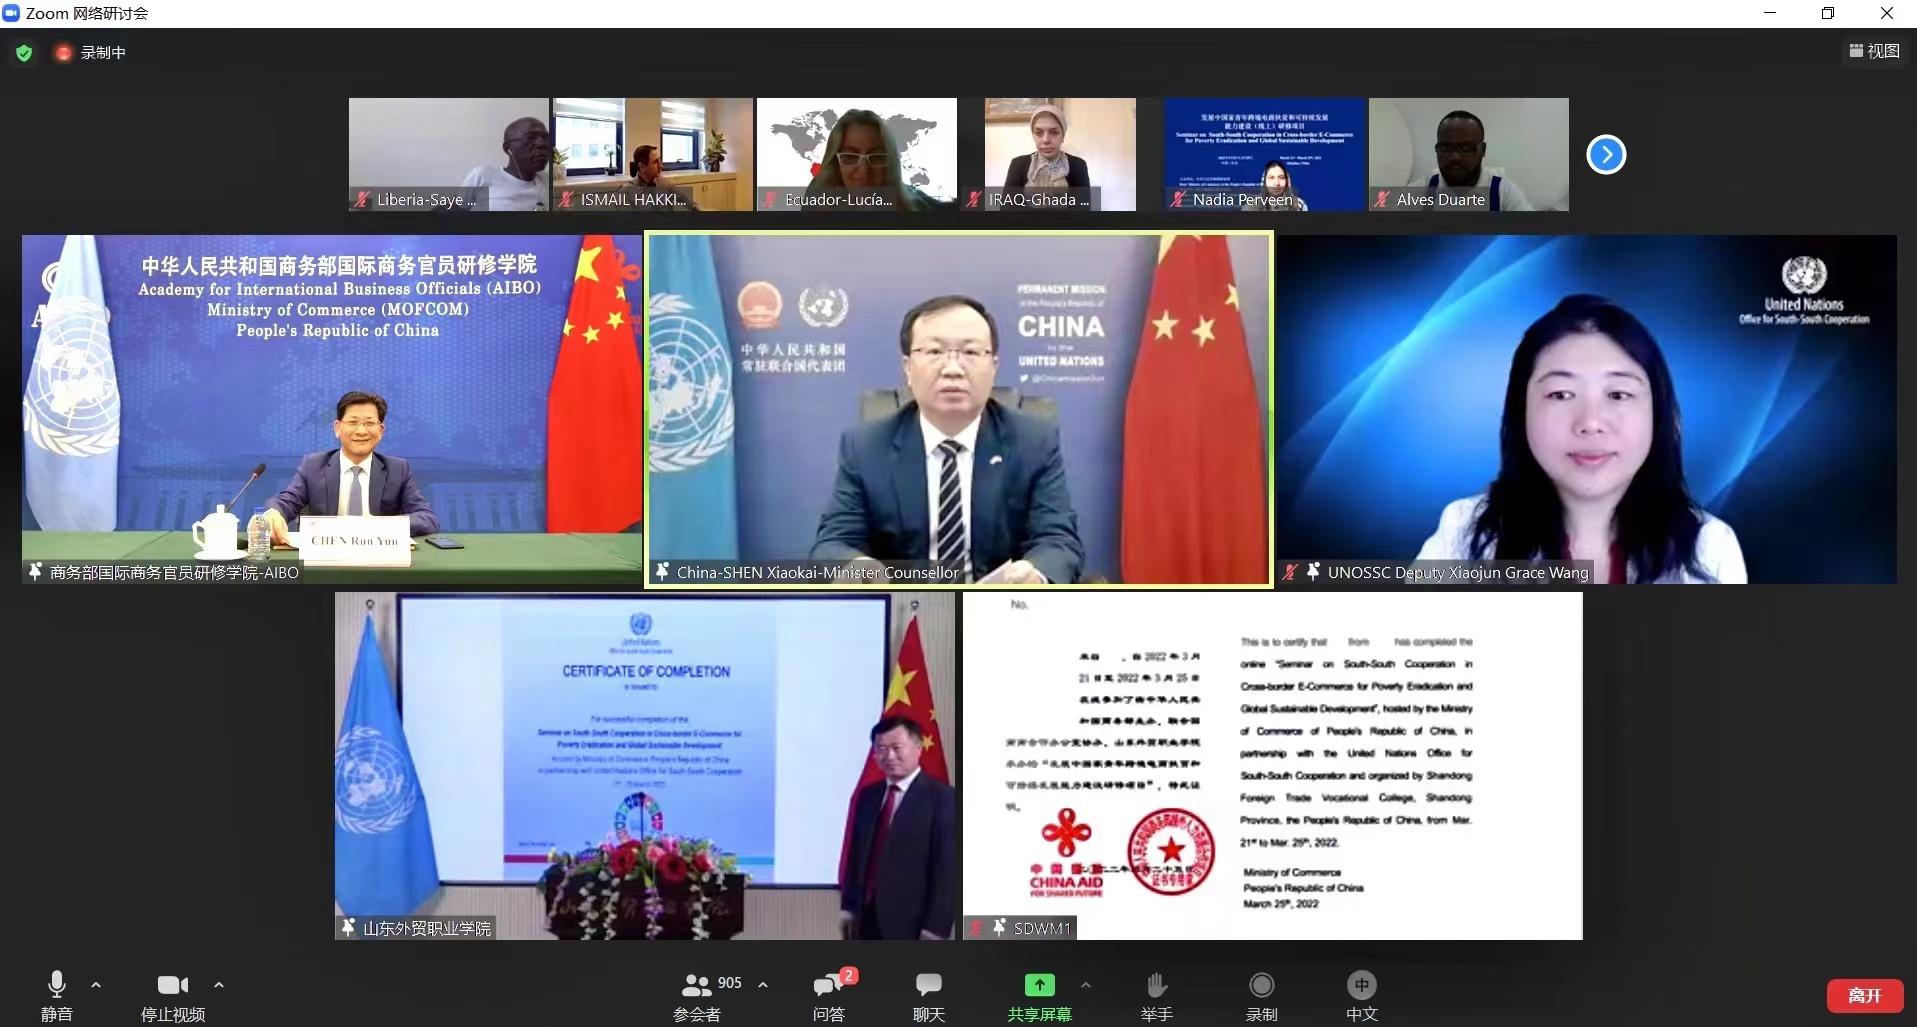The image size is (1917, 1027).
Task: Select ISMAIL HAKKI participant thumbnail
Action: coord(653,154)
